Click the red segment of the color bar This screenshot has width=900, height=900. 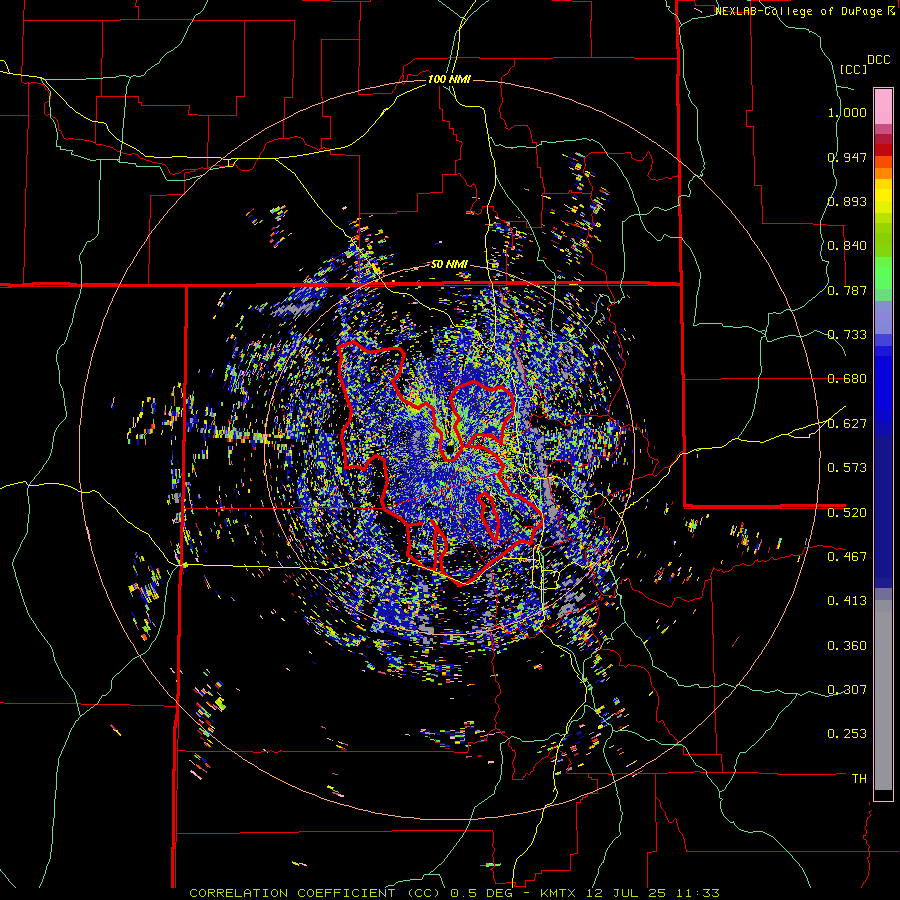883,150
